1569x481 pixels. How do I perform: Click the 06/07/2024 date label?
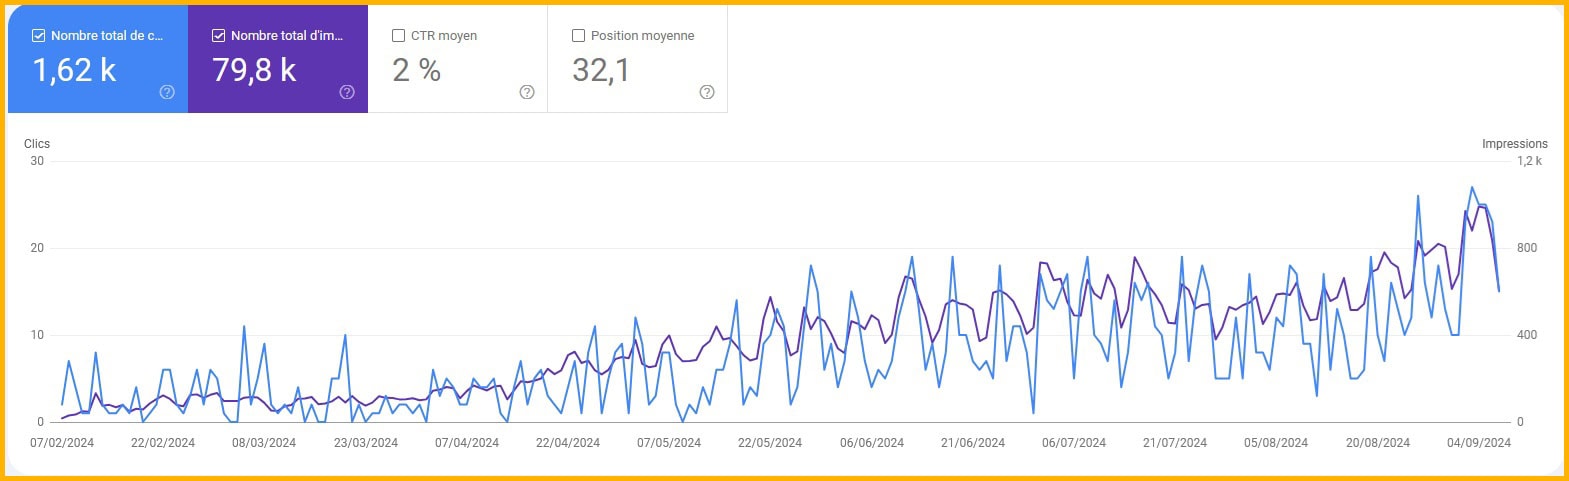pos(1074,443)
